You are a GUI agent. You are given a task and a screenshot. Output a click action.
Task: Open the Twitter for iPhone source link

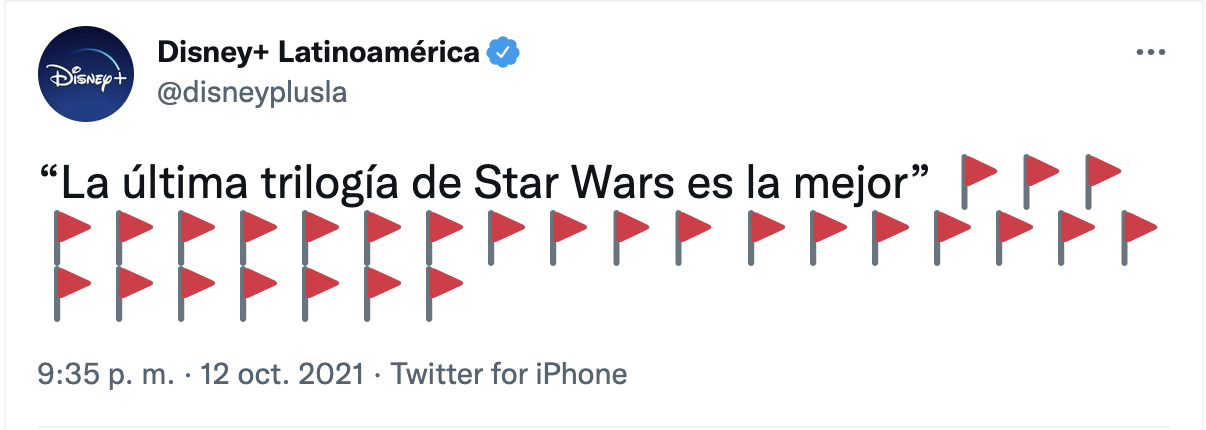(508, 375)
